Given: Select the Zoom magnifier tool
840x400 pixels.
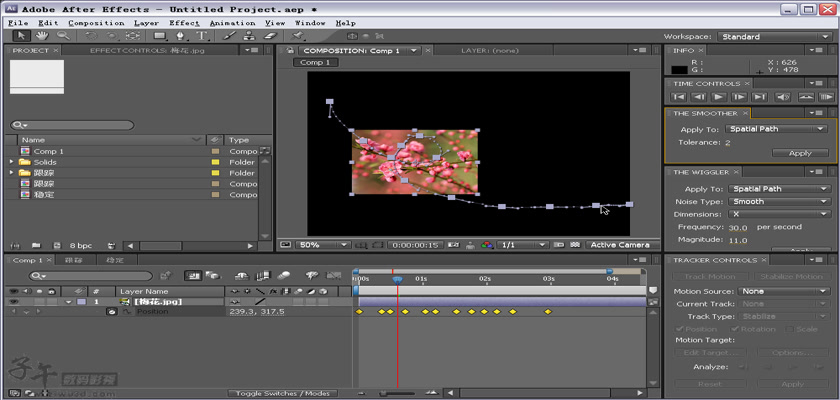Looking at the screenshot, I should pyautogui.click(x=63, y=36).
